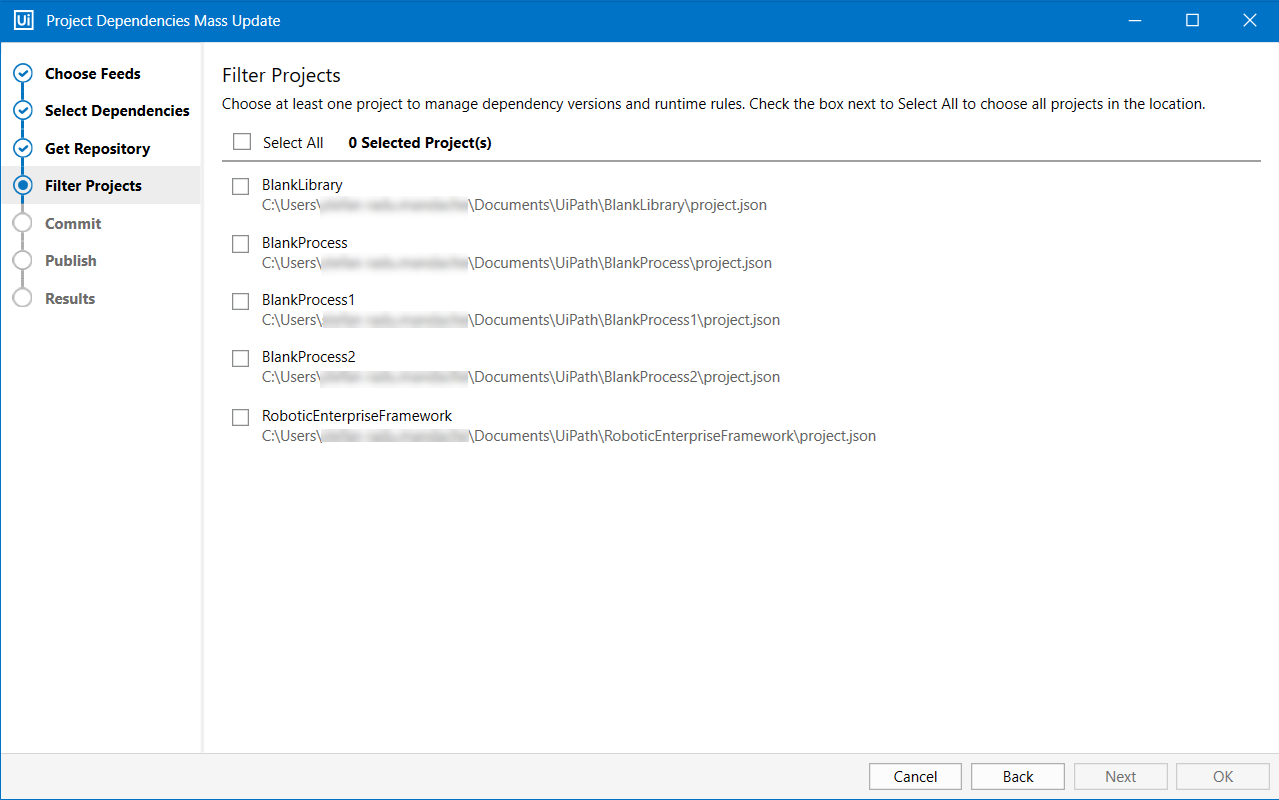Click the UiPath logo in the title bar
The height and width of the screenshot is (800, 1279).
click(23, 19)
